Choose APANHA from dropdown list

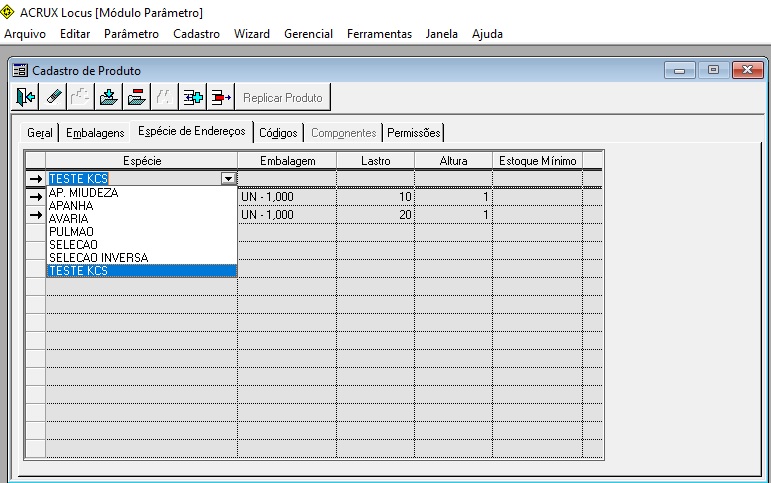142,206
